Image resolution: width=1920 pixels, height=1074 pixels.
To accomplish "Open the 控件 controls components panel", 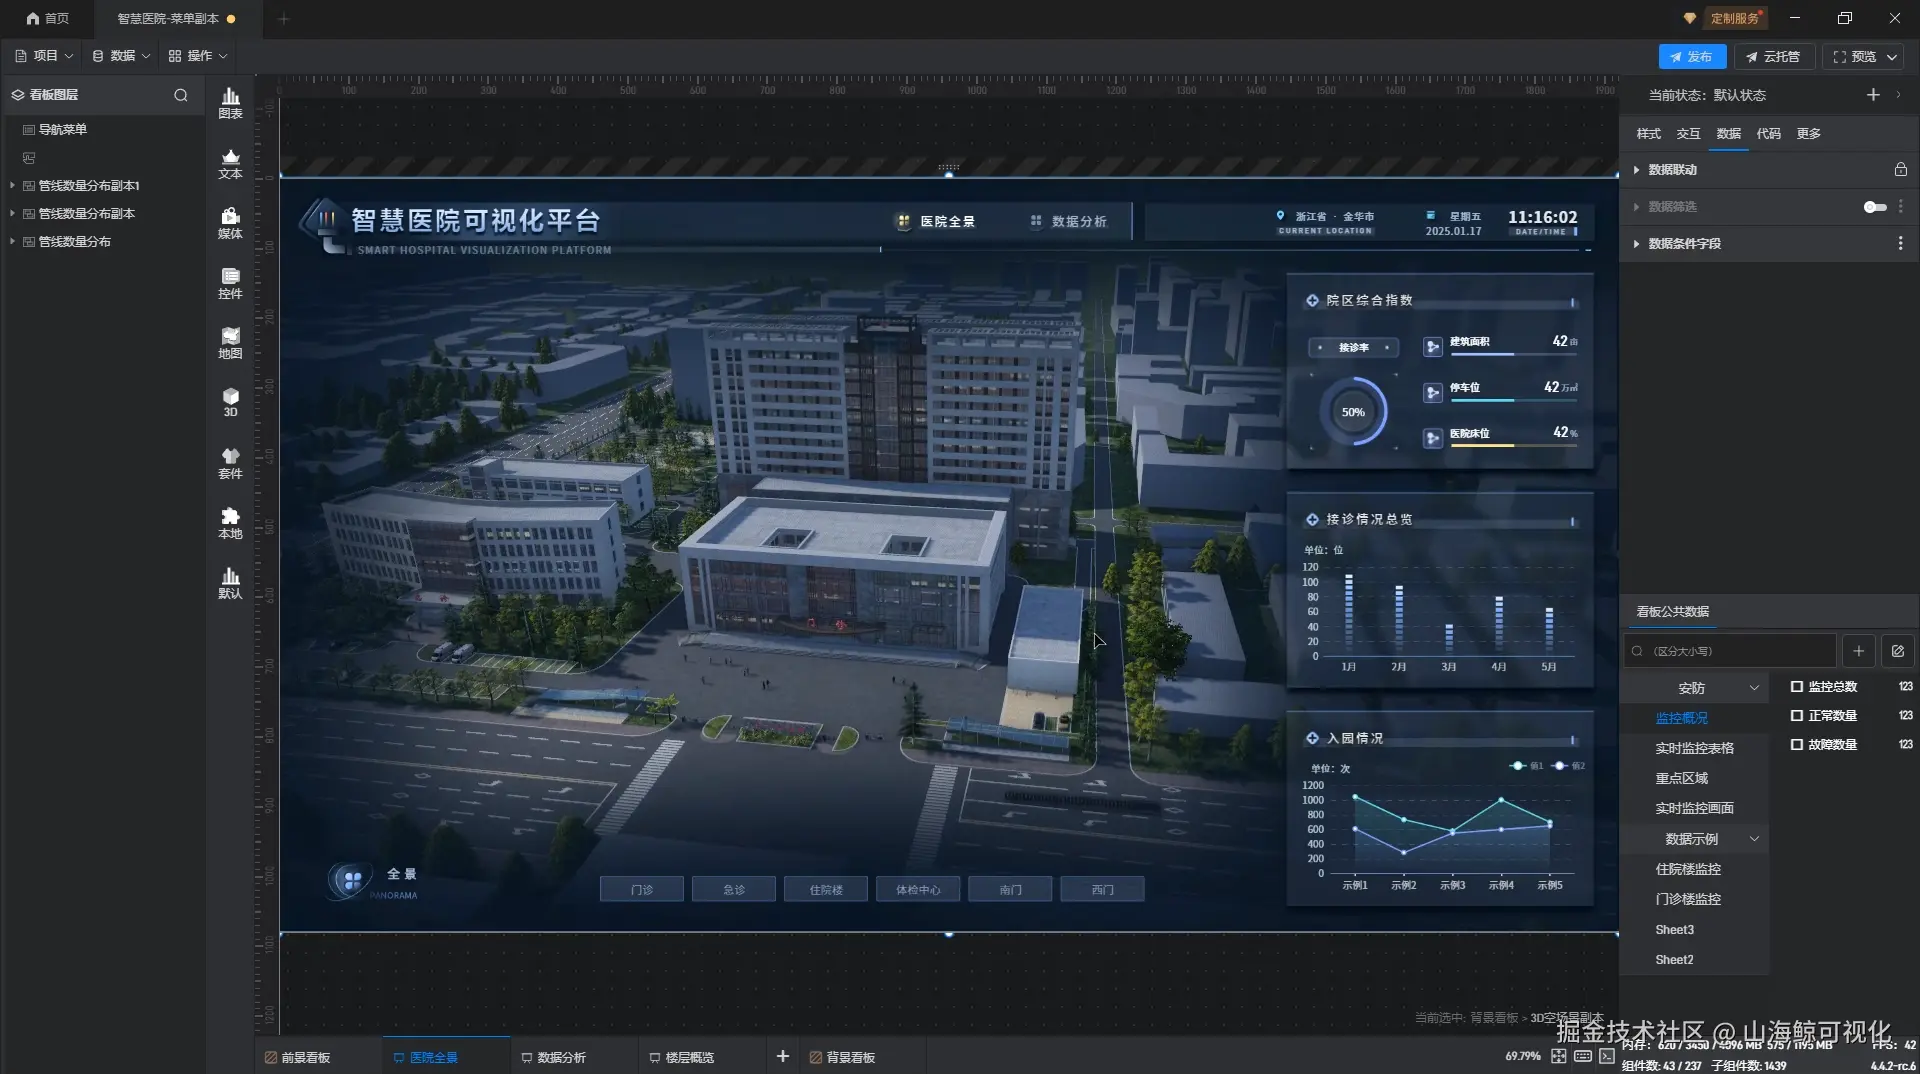I will coord(230,284).
